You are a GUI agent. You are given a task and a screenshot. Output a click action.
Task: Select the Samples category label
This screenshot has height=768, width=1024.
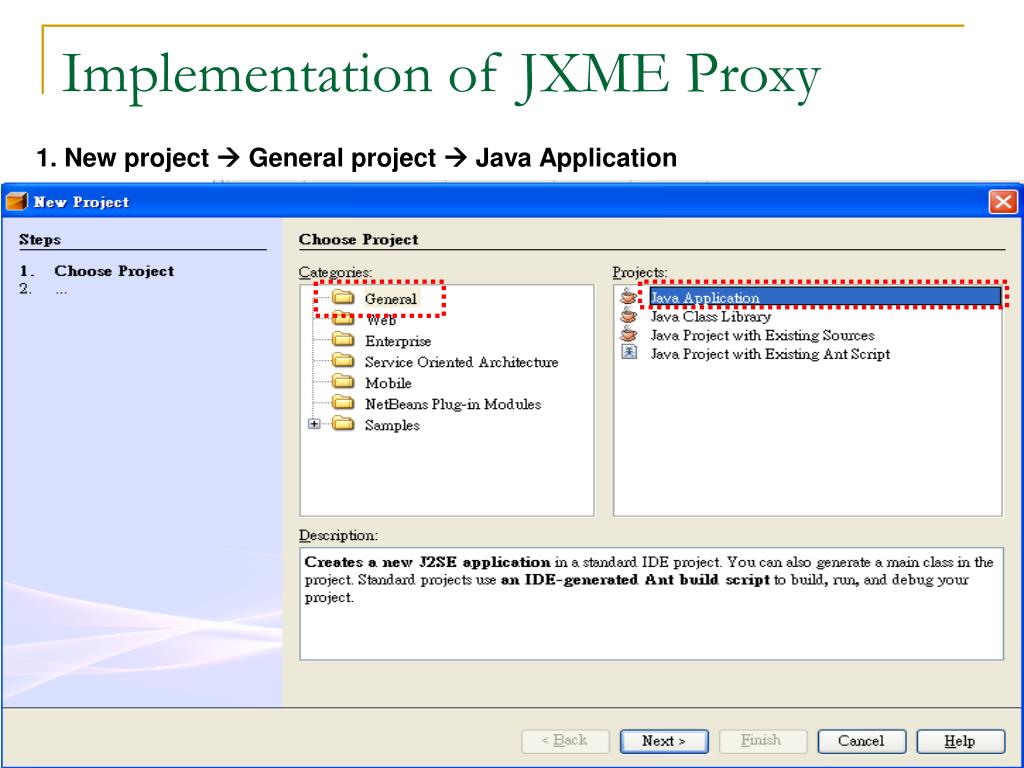pos(392,425)
